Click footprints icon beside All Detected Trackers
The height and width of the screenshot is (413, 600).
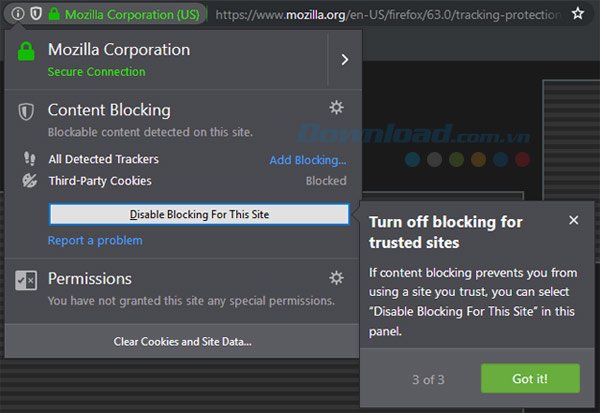click(x=29, y=160)
